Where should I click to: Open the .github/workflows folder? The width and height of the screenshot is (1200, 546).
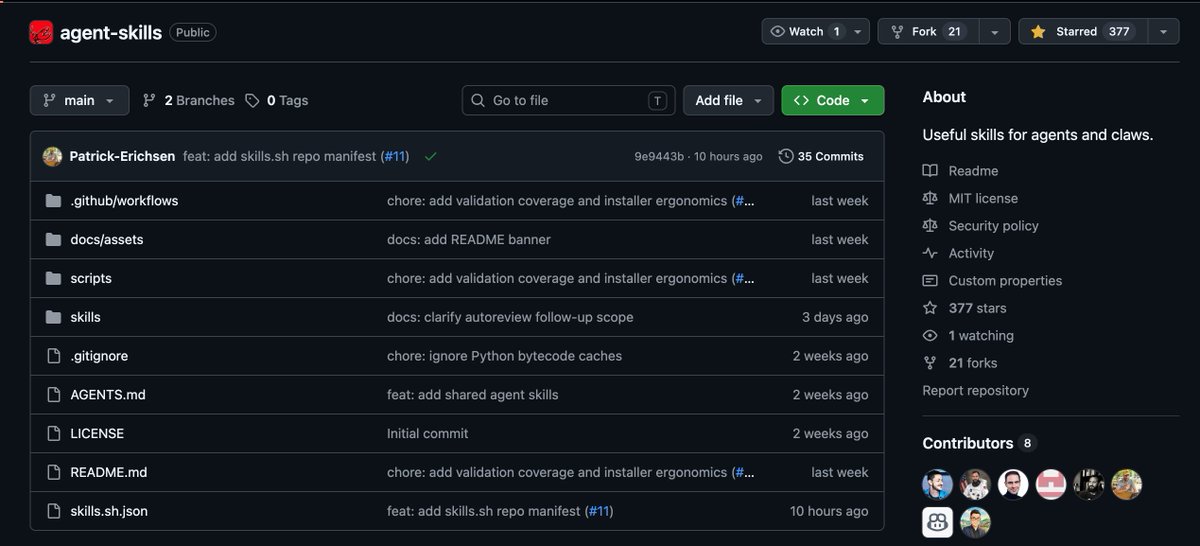point(124,201)
